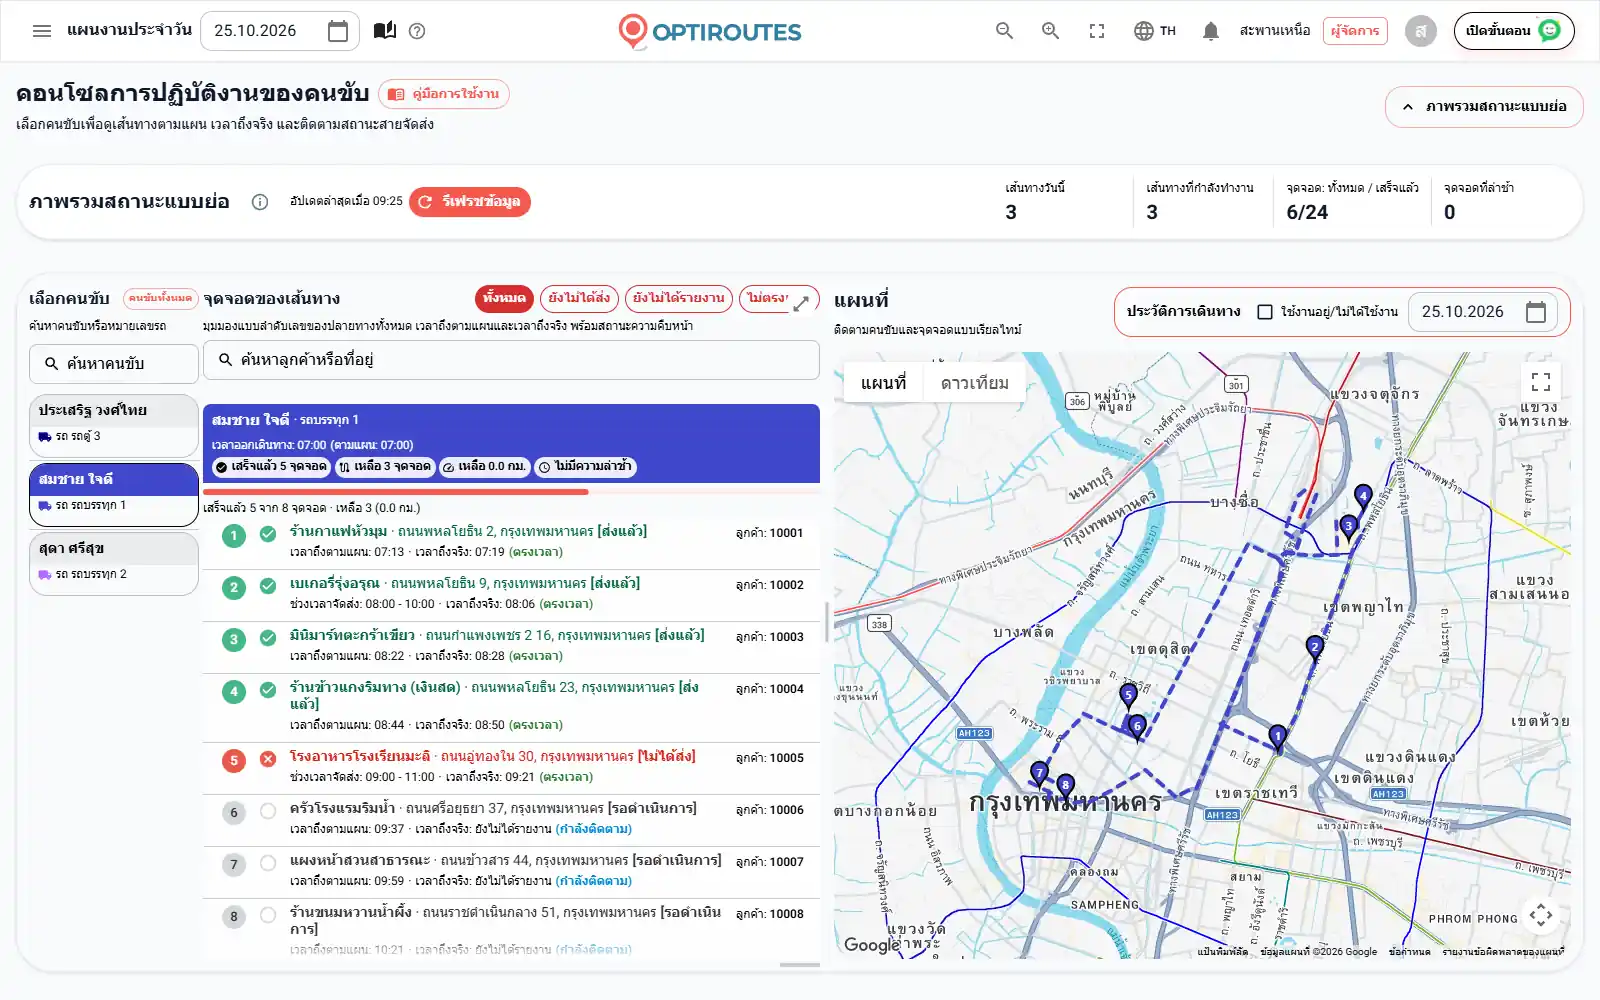This screenshot has height=1000, width=1600.
Task: Select driver สุดา ศรีสุข
Action: 114,563
